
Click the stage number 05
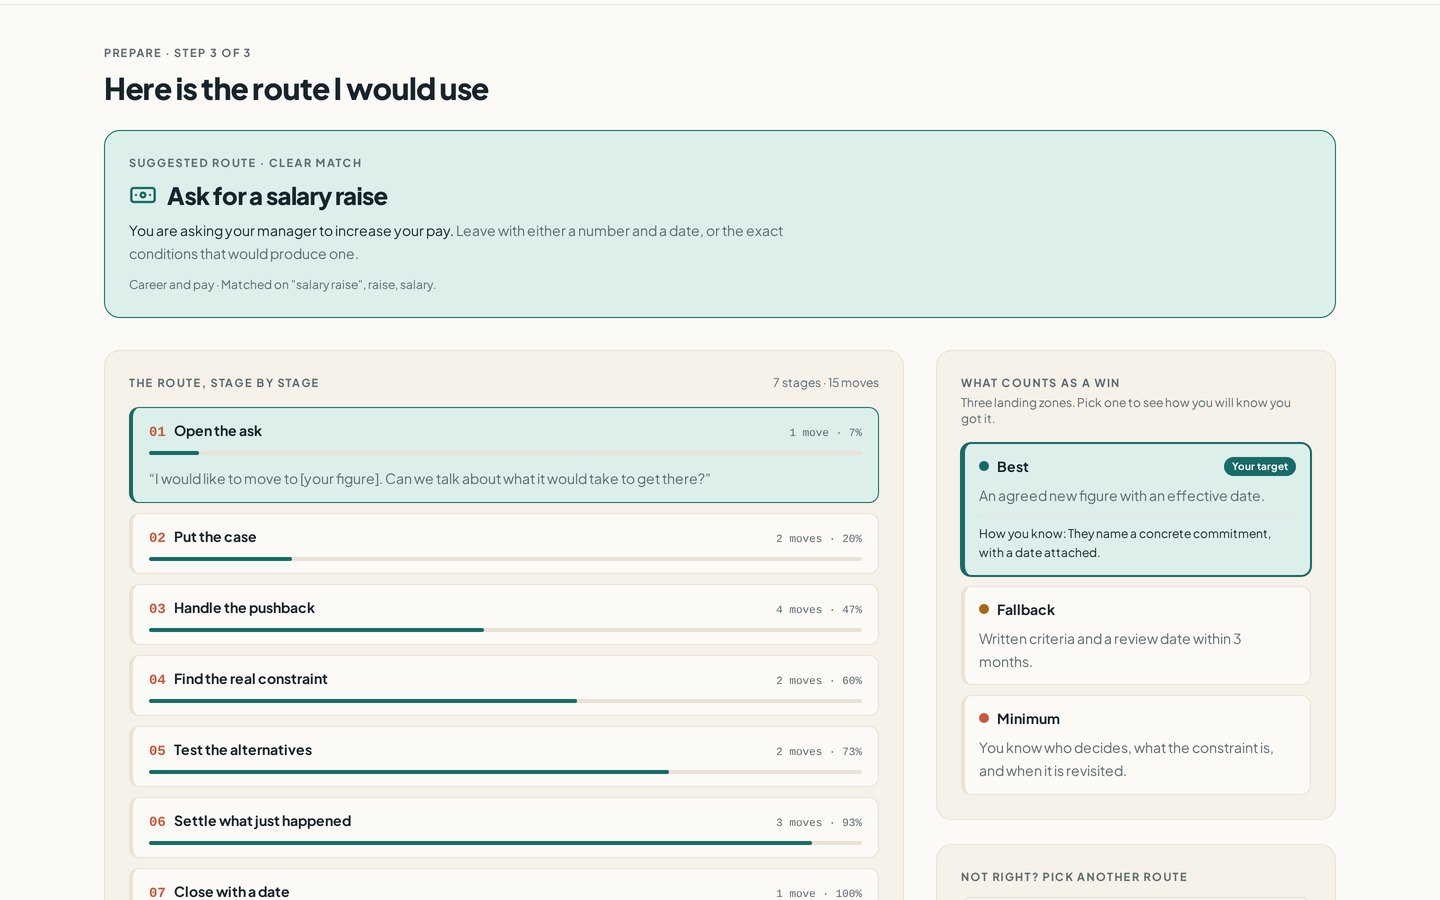(157, 751)
